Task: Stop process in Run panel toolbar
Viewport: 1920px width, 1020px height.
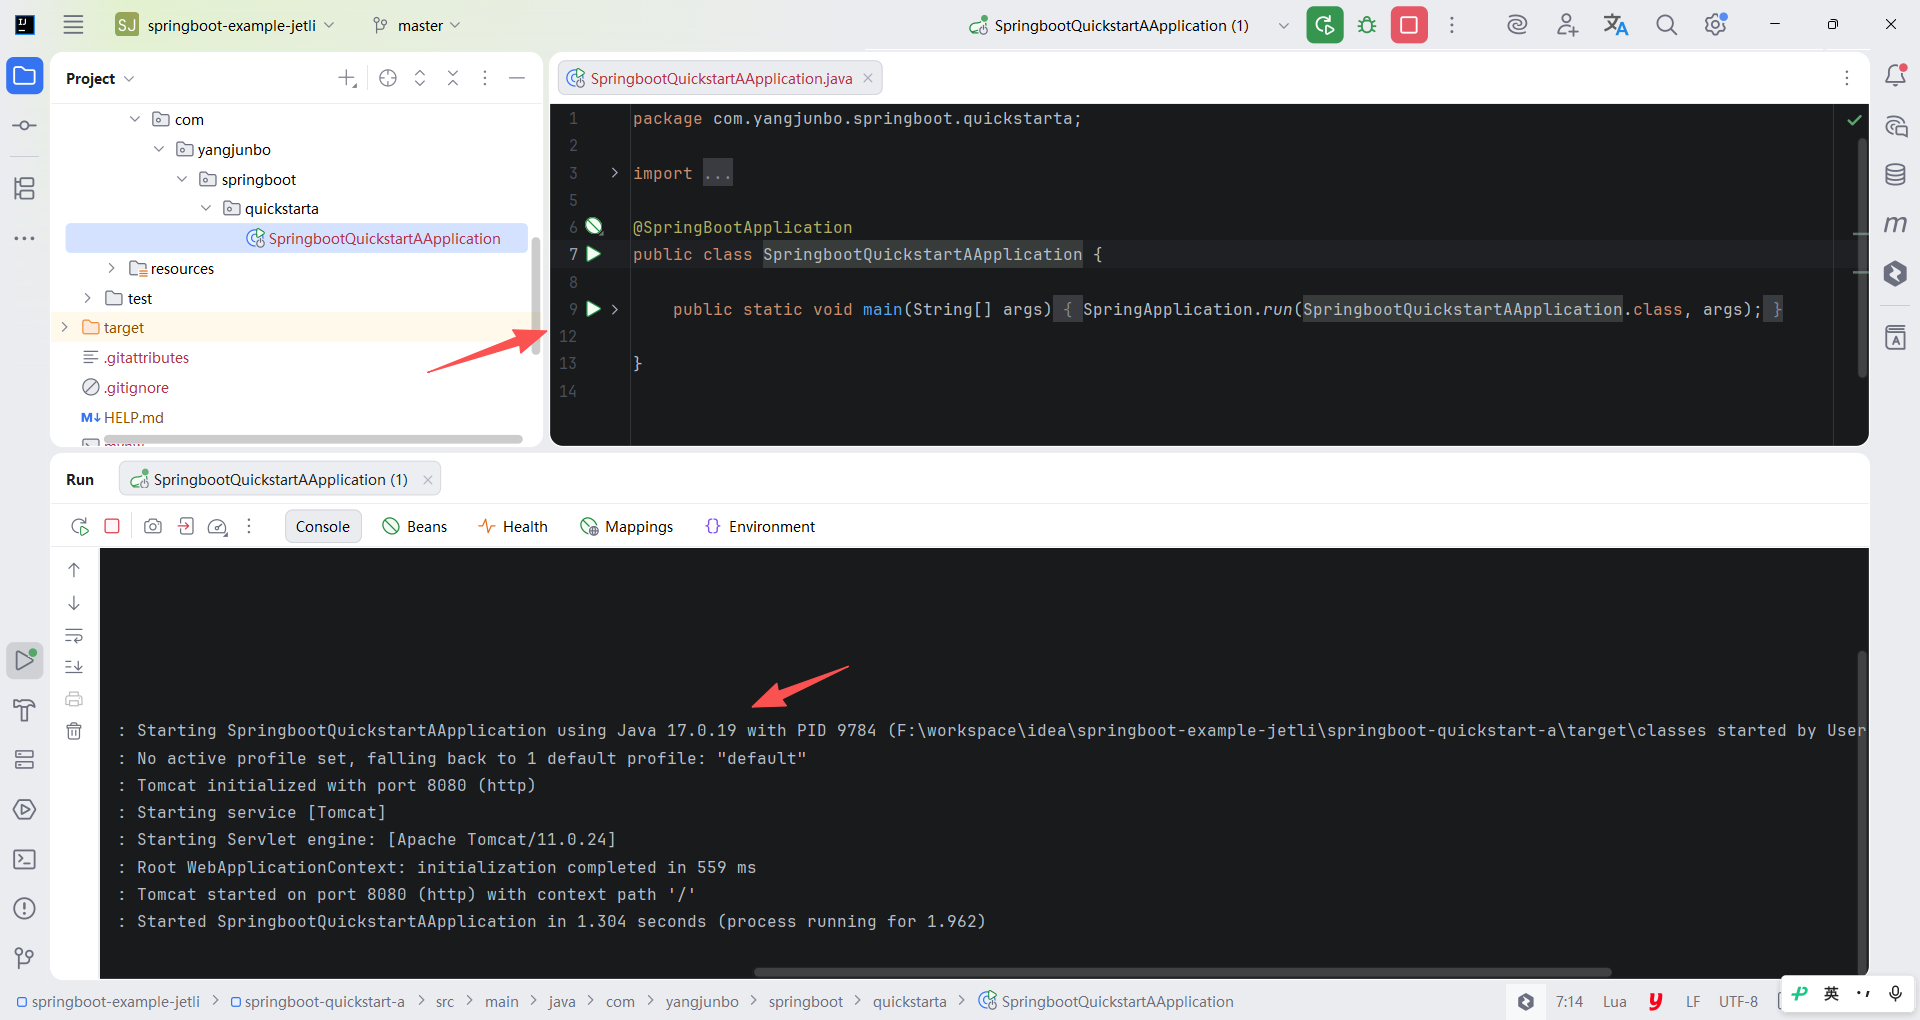Action: pos(112,526)
